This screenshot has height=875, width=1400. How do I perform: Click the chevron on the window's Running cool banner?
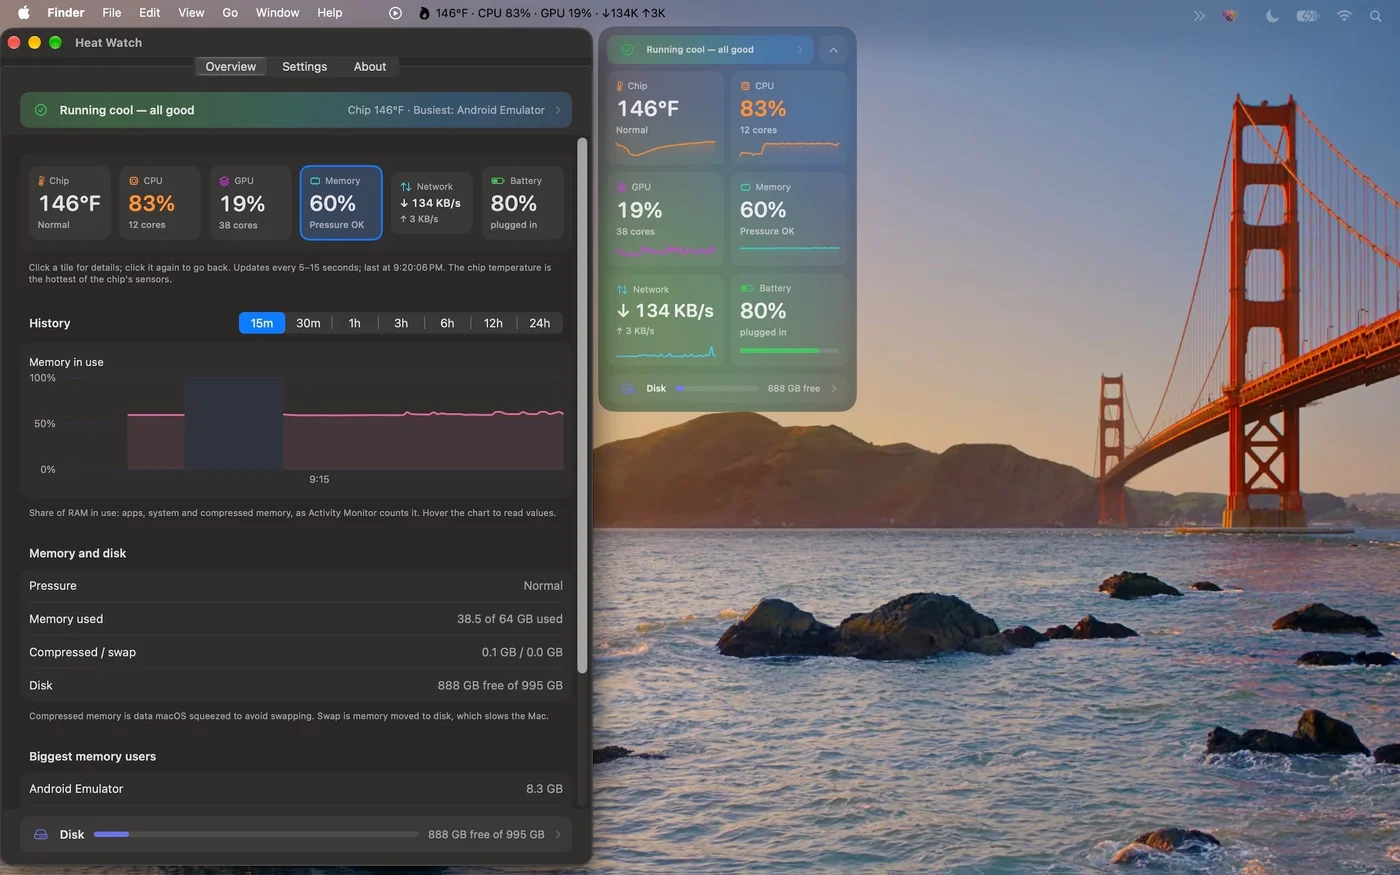coord(558,110)
